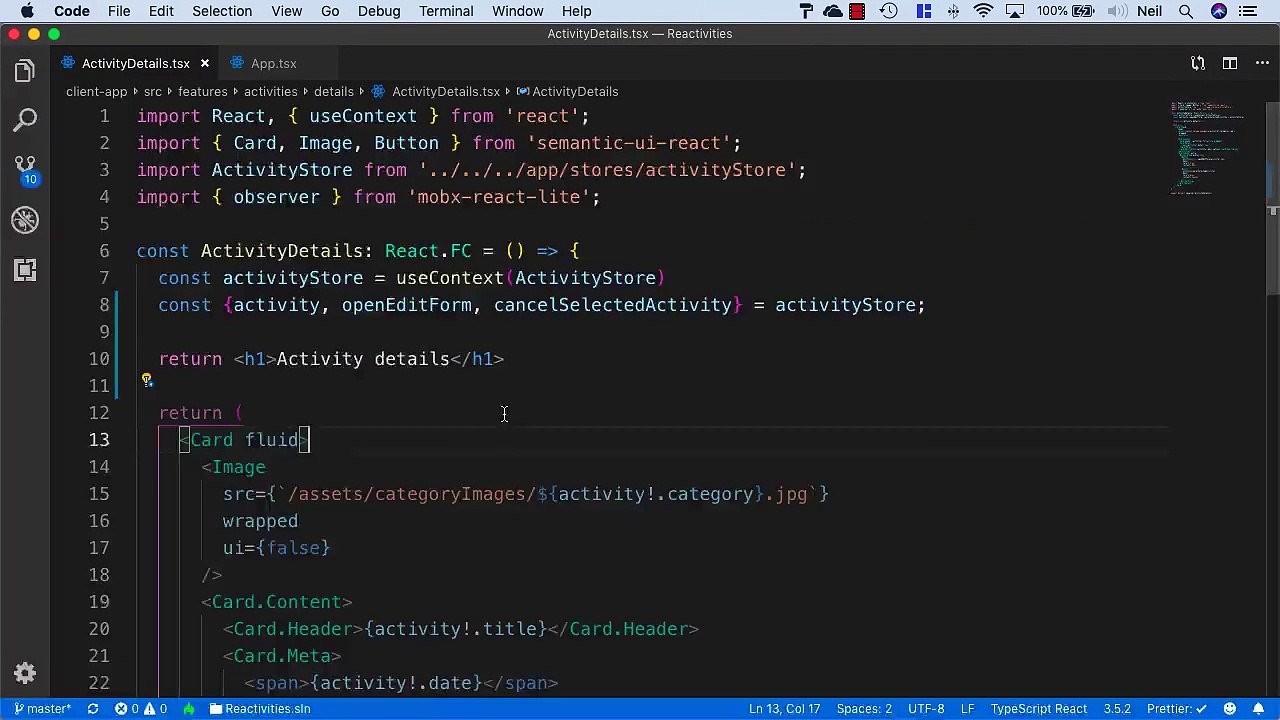Close the ActivityDetails.tsx tab
The width and height of the screenshot is (1280, 720).
(205, 63)
